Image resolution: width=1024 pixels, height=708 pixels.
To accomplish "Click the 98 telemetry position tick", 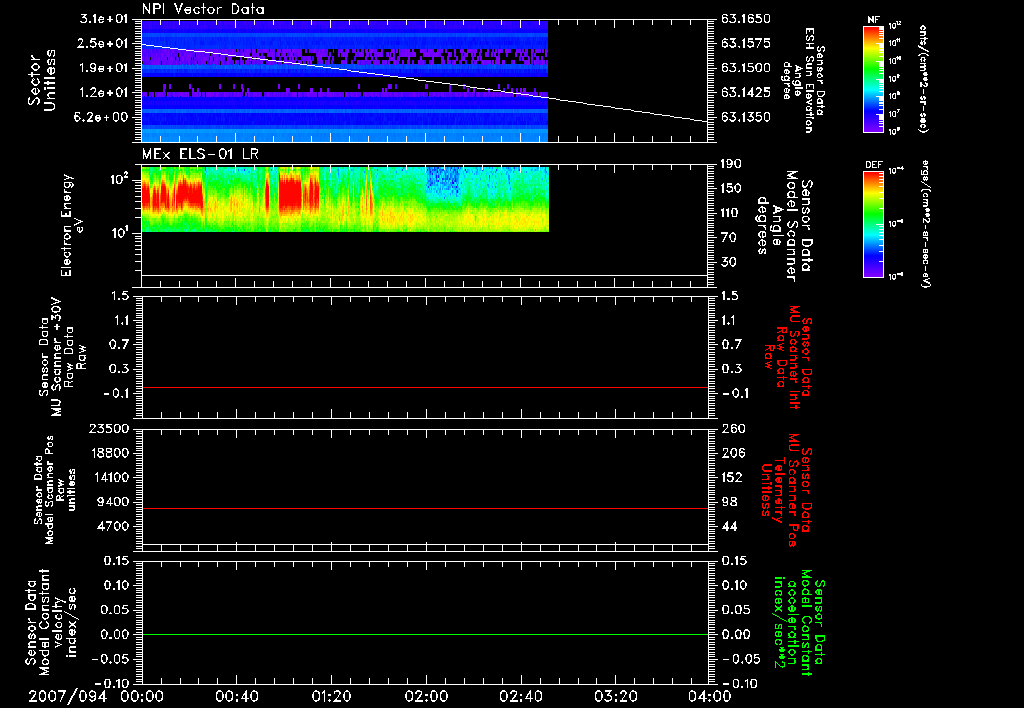I will pyautogui.click(x=729, y=502).
